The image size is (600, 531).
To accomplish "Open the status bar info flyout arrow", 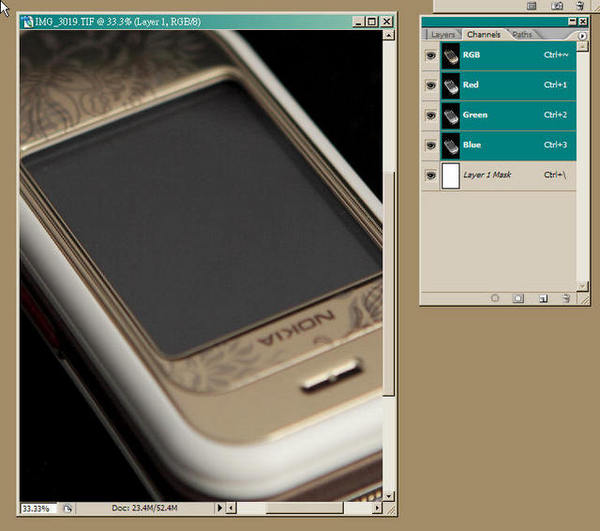I will (220, 508).
